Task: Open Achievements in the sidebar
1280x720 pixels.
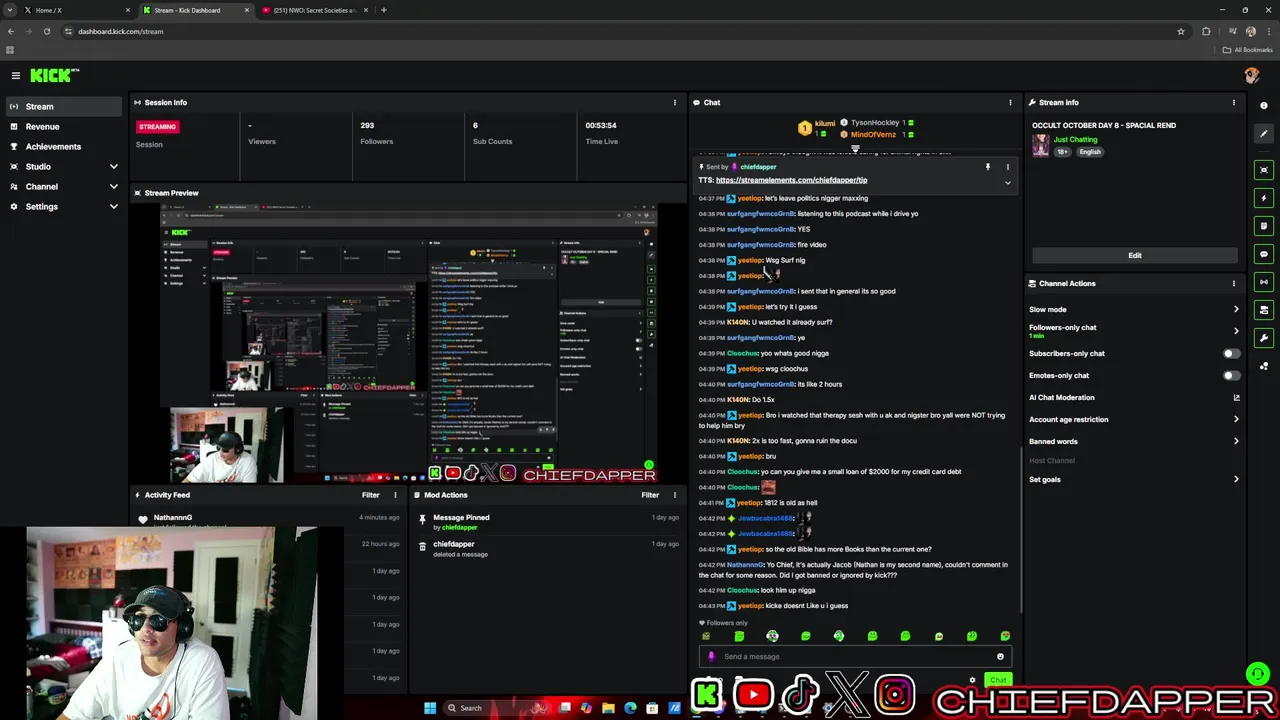Action: 64,146
